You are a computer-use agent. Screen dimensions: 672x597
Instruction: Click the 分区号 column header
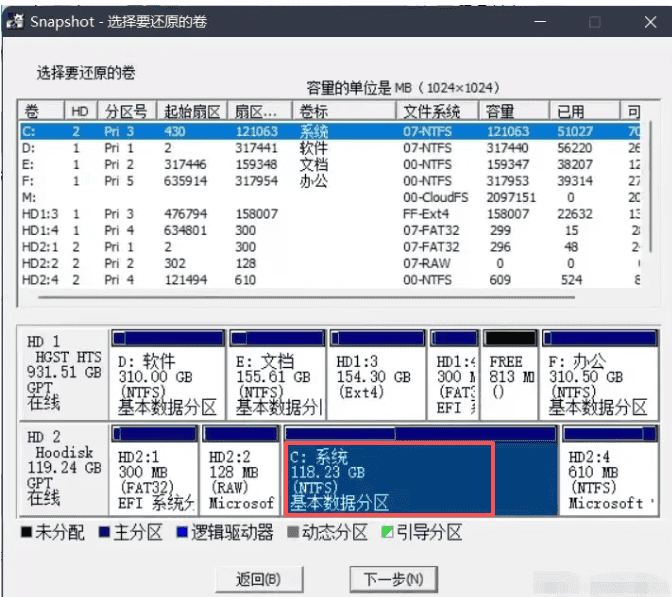pos(127,111)
